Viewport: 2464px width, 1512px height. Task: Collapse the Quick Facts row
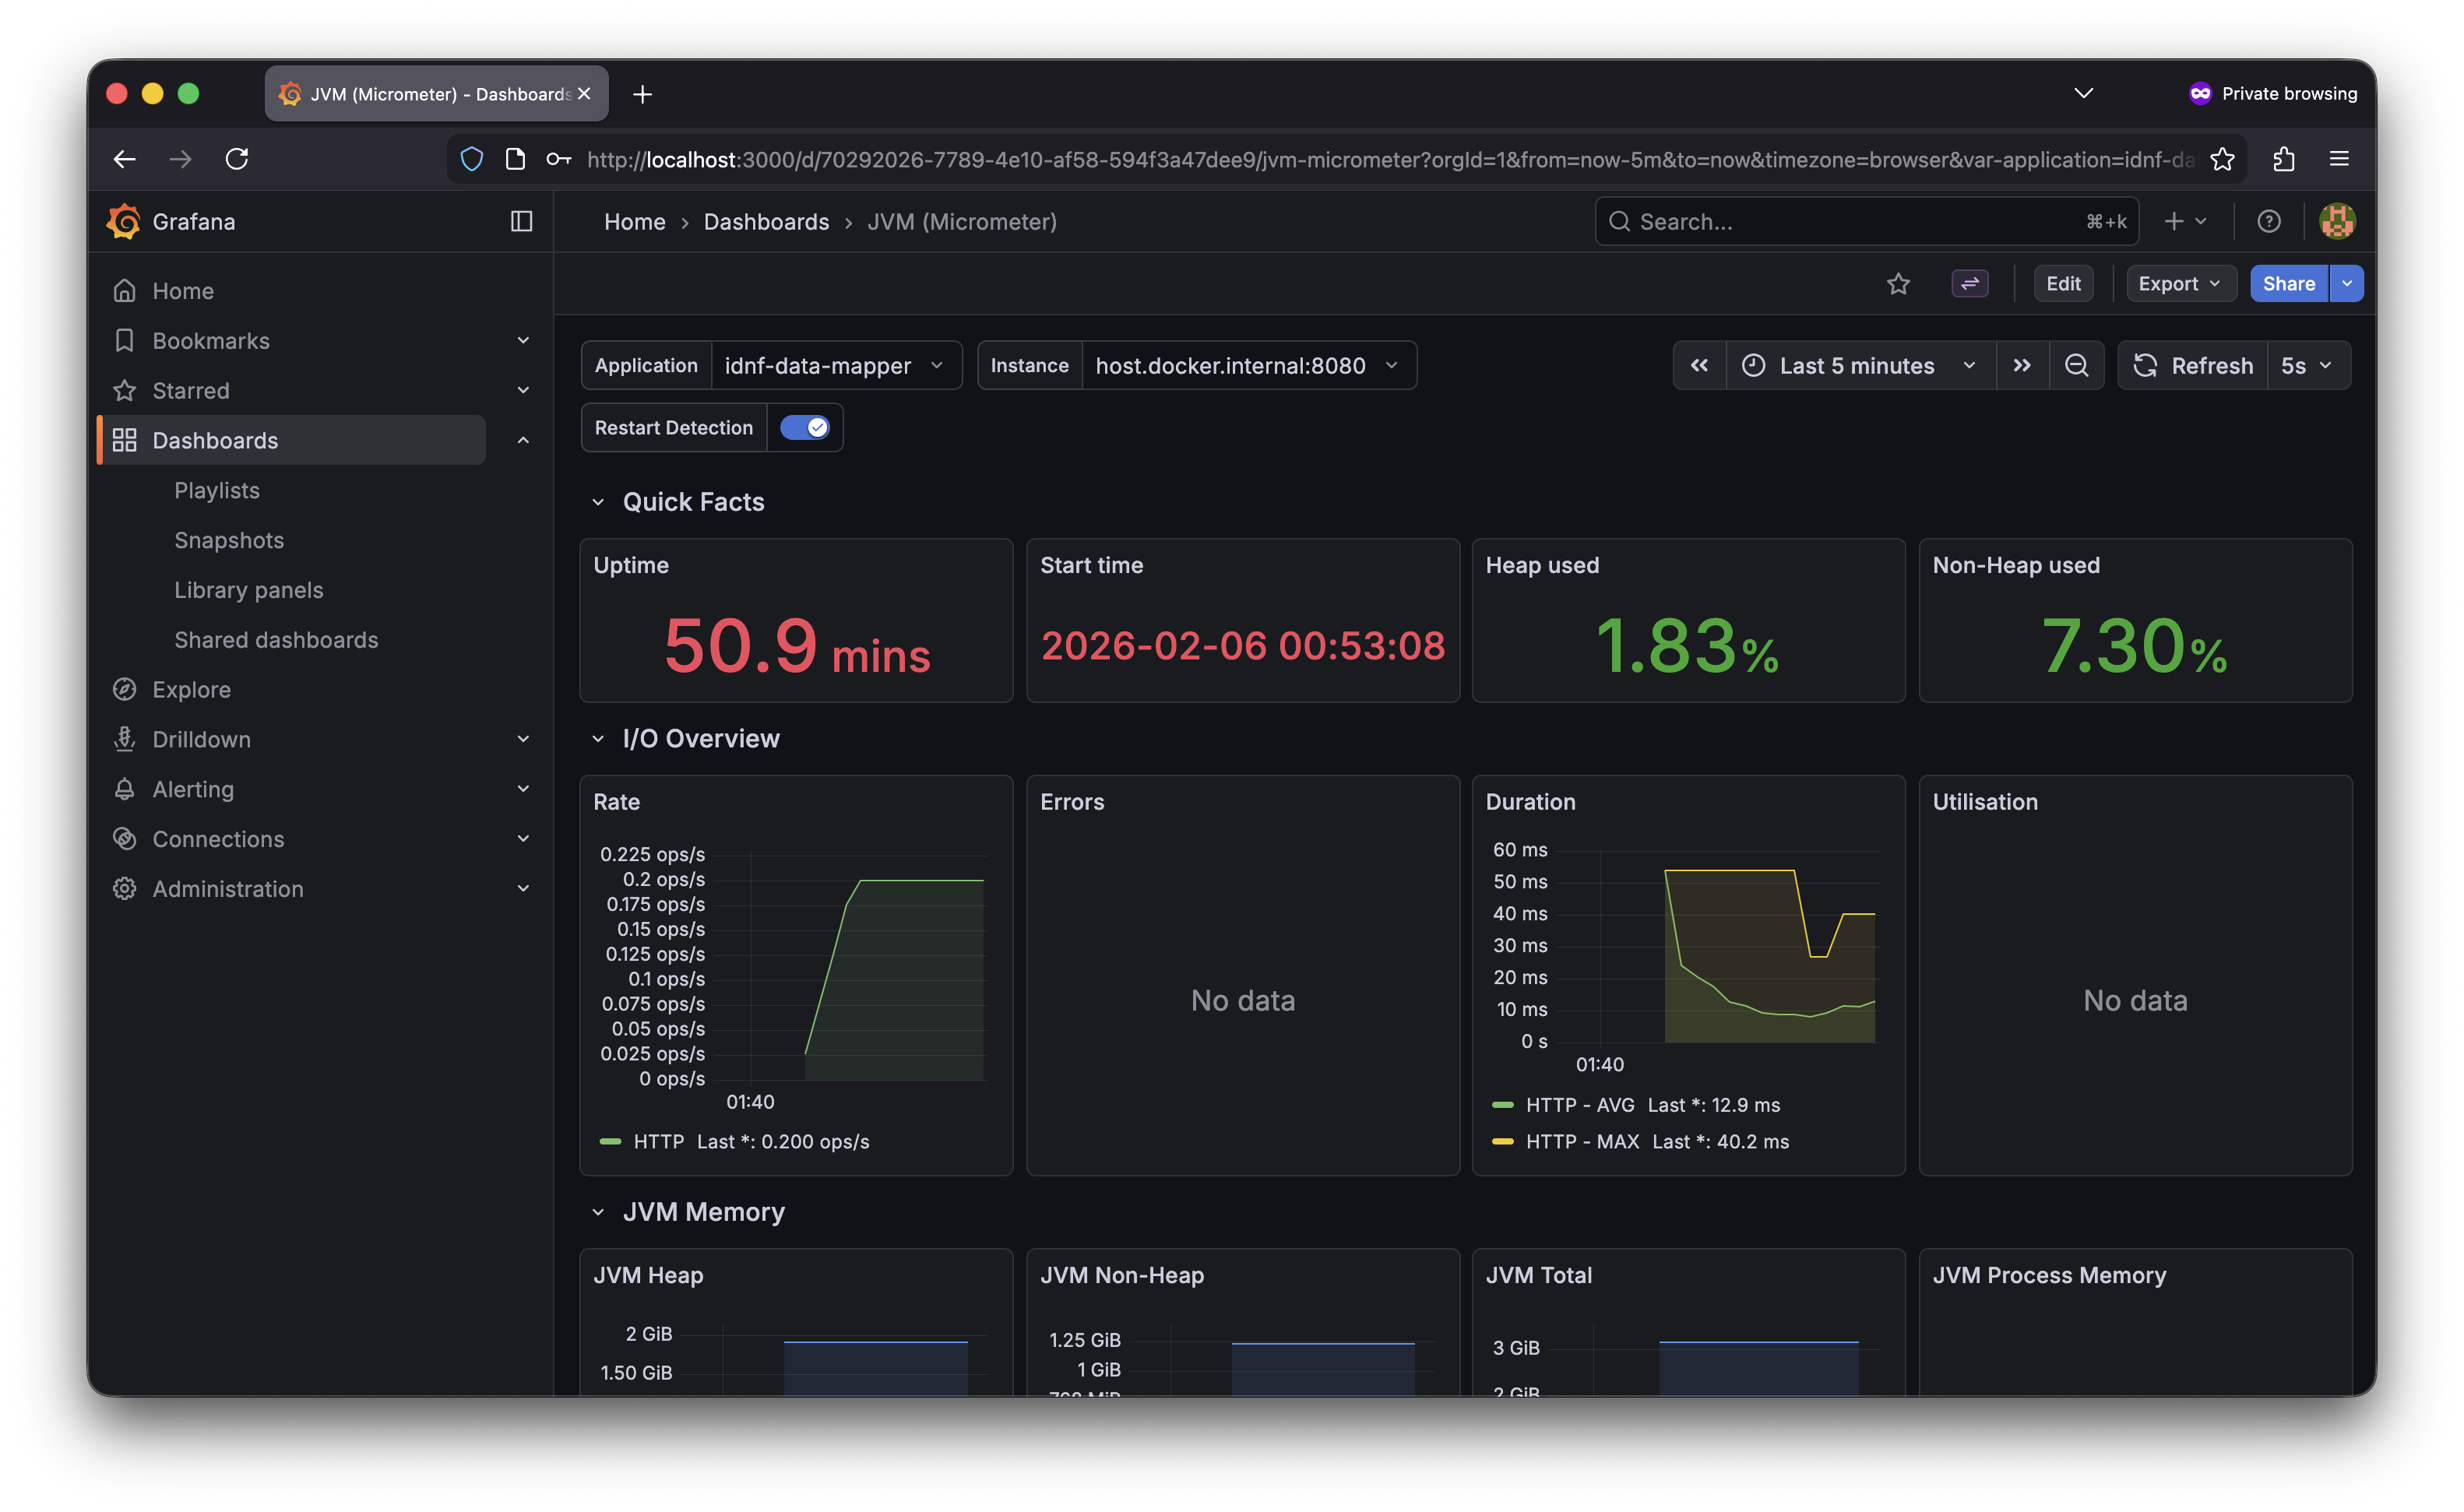[x=598, y=502]
